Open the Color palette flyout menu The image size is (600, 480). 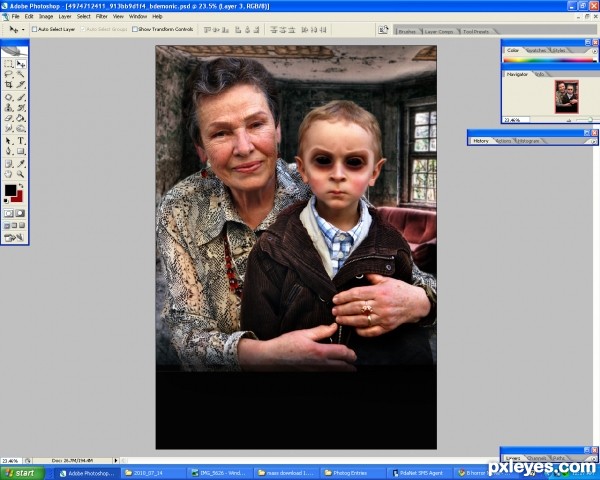click(594, 51)
